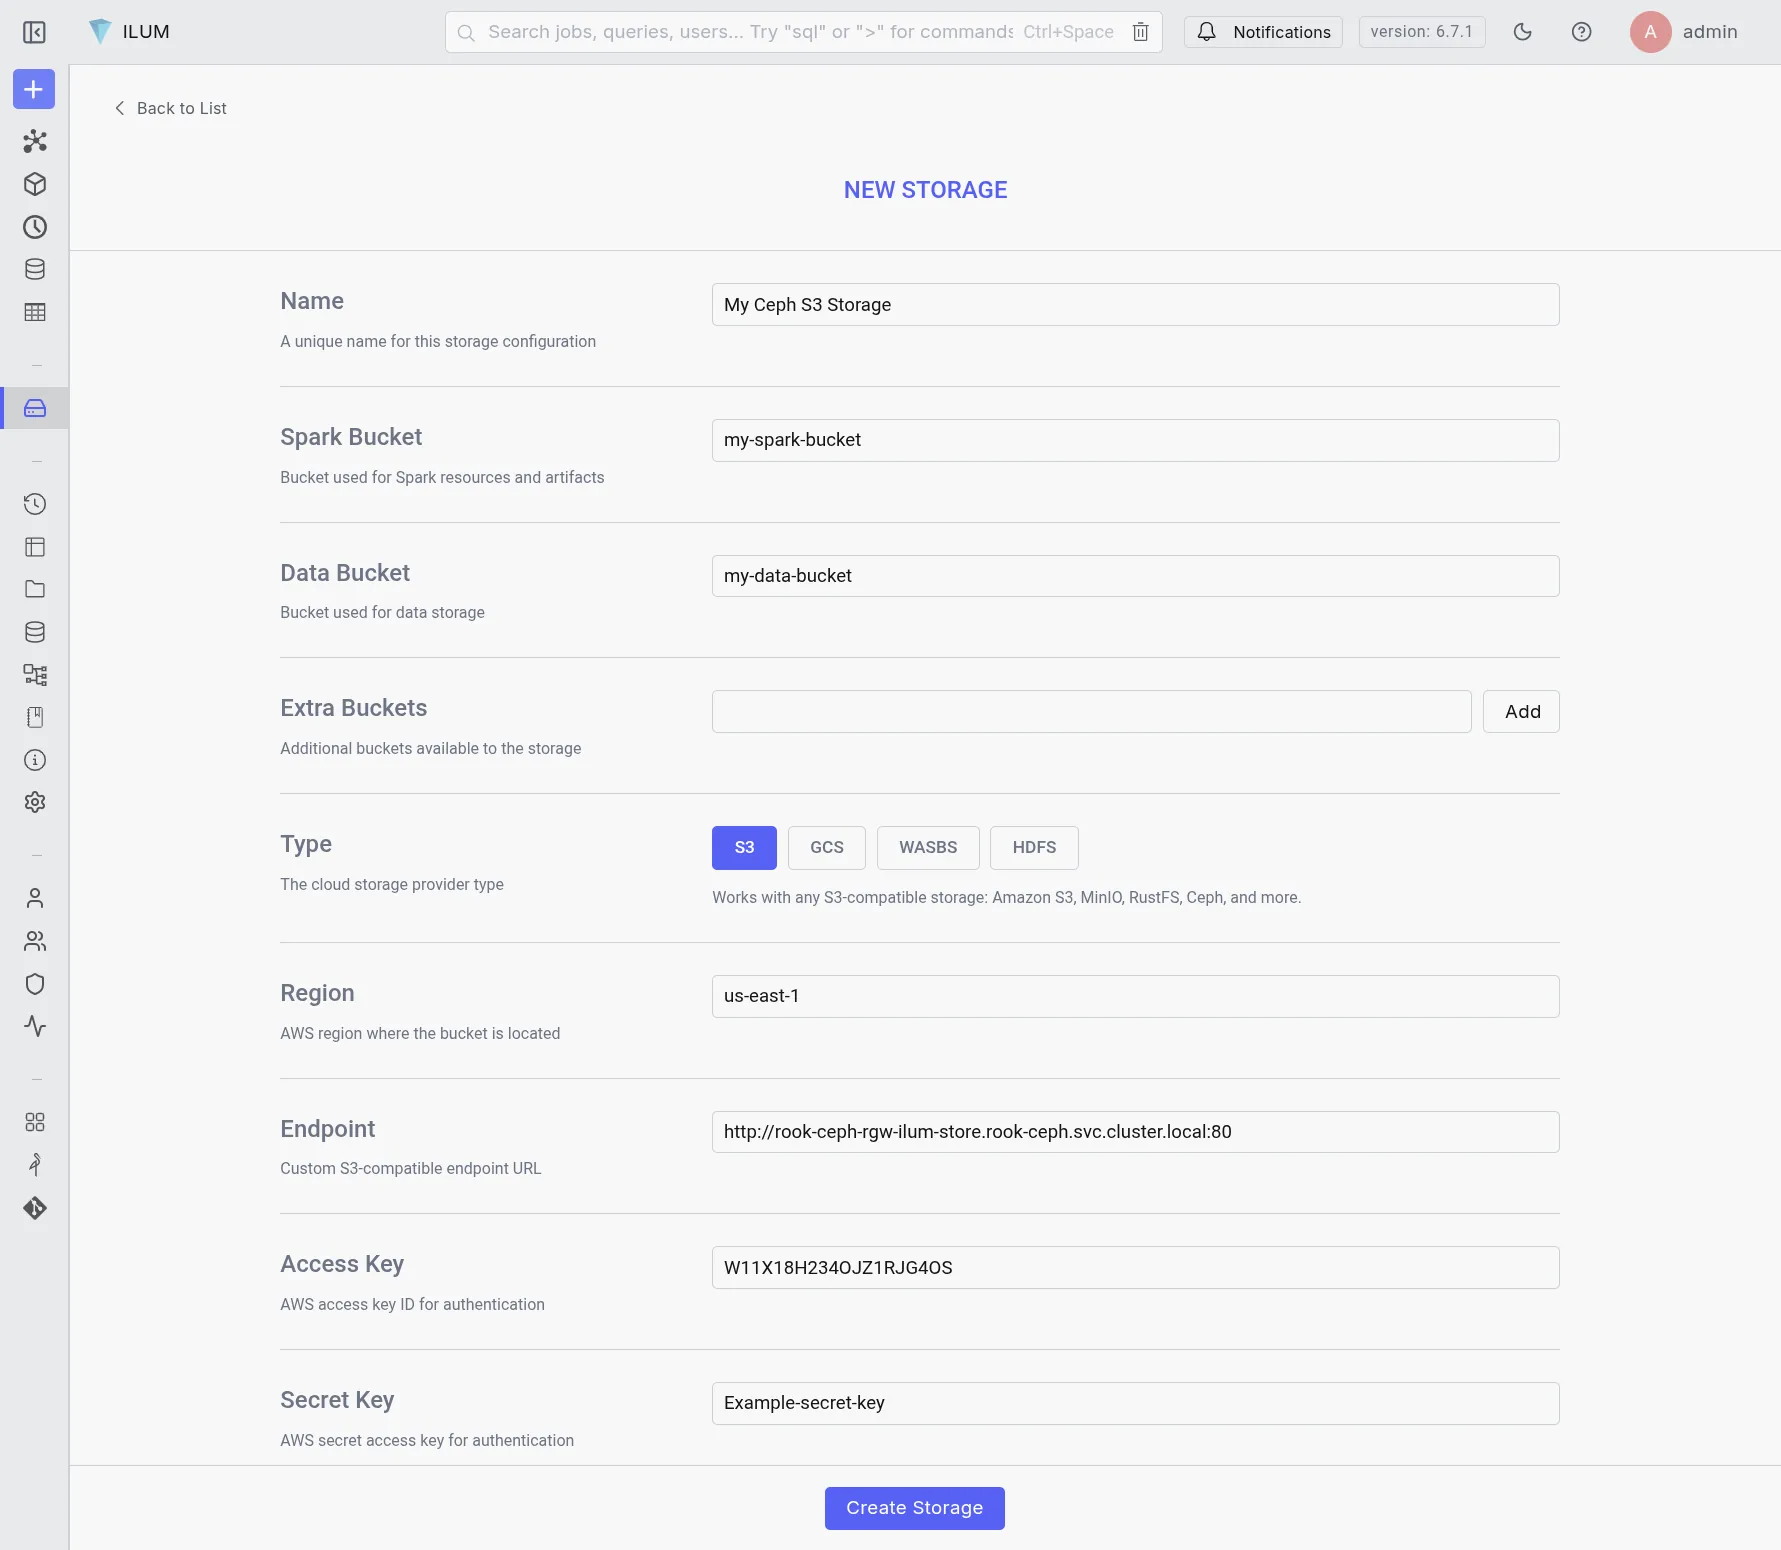Open the clock schedule icon in sidebar

coord(35,227)
